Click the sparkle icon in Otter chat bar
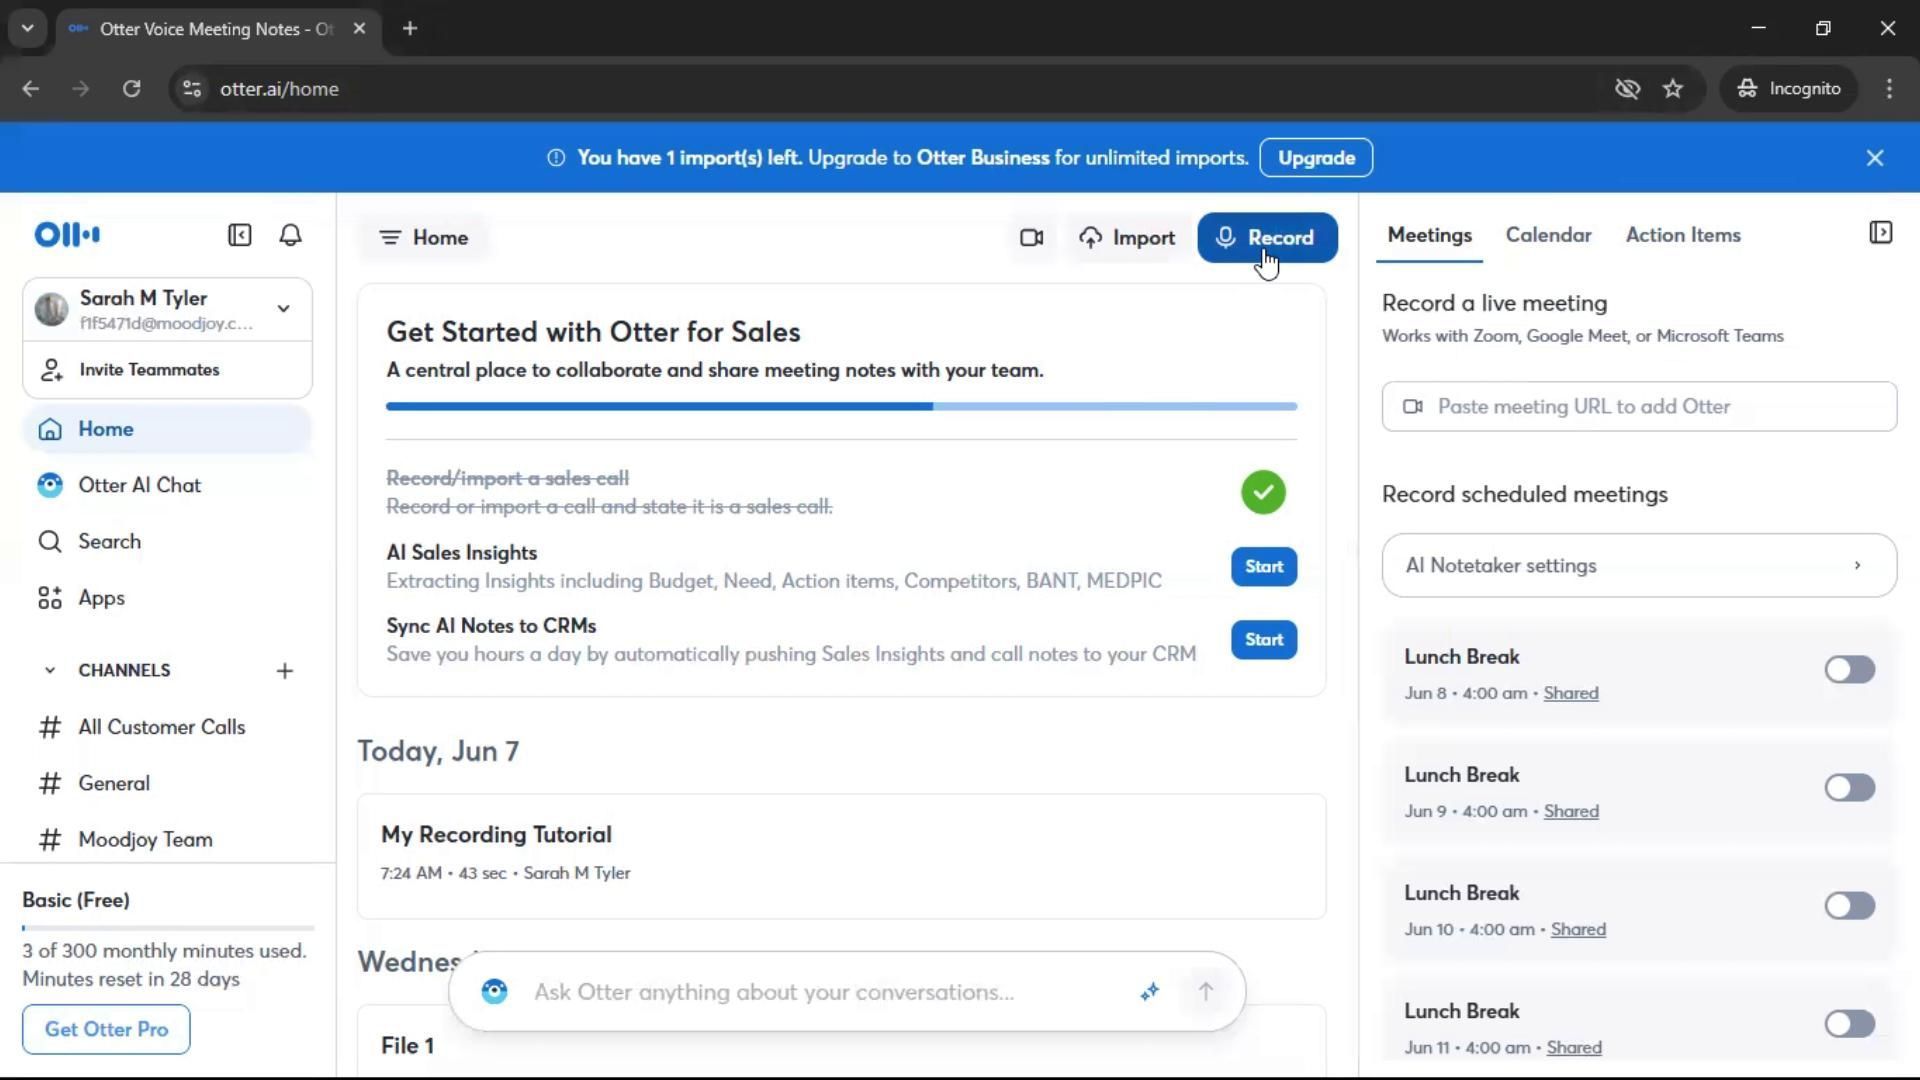This screenshot has width=1920, height=1080. (x=1149, y=991)
